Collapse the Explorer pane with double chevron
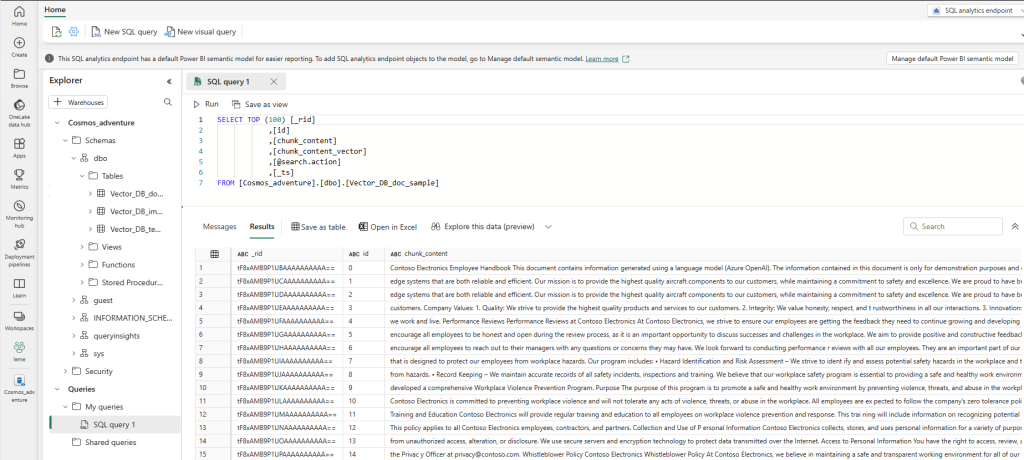1024x460 pixels. 168,81
